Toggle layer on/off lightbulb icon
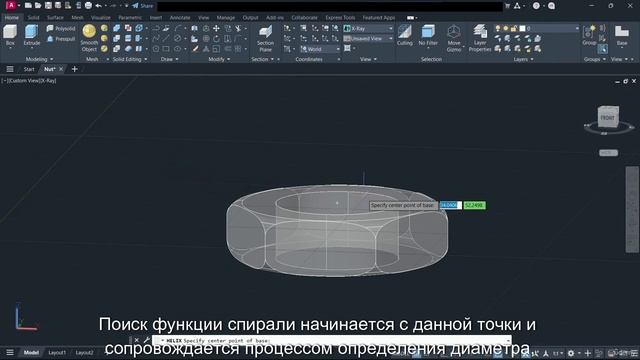Image resolution: width=640 pixels, height=360 pixels. pos(498,28)
